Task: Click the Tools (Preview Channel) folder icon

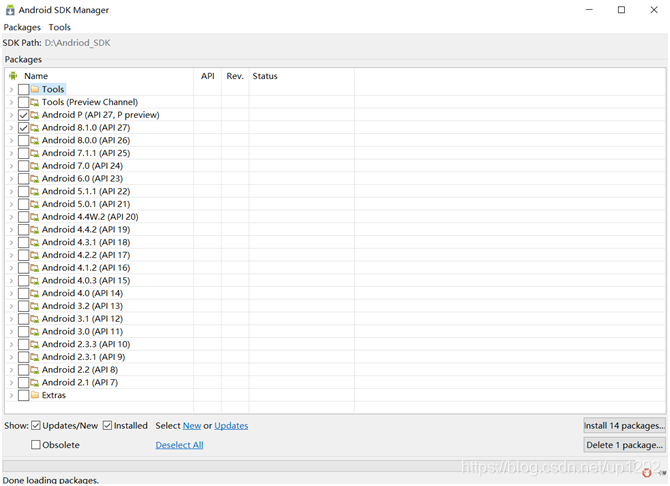Action: coord(35,102)
